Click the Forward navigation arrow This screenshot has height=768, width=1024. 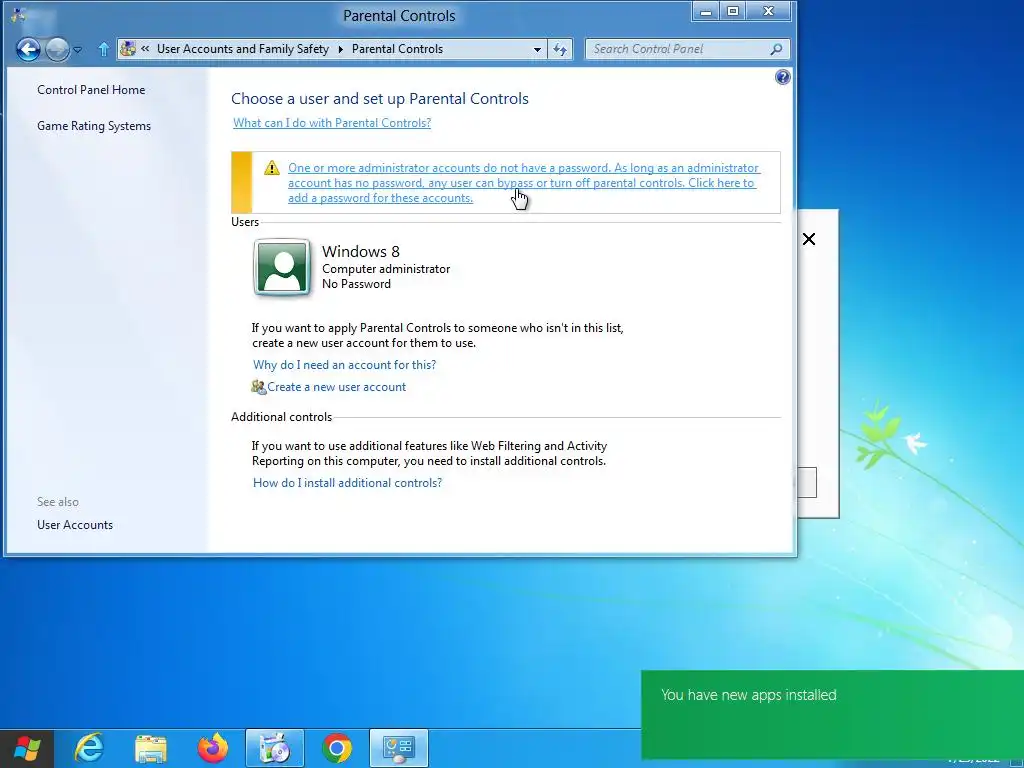pyautogui.click(x=57, y=49)
